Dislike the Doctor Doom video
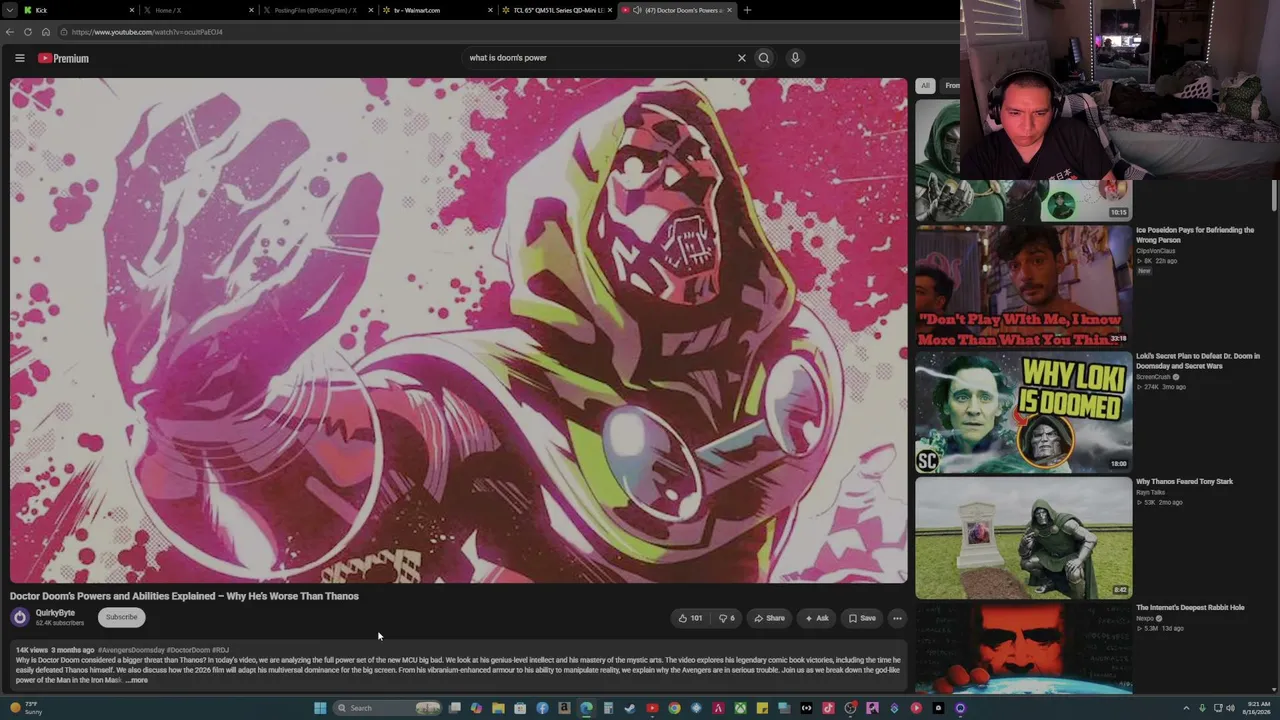The height and width of the screenshot is (720, 1280). [x=727, y=618]
